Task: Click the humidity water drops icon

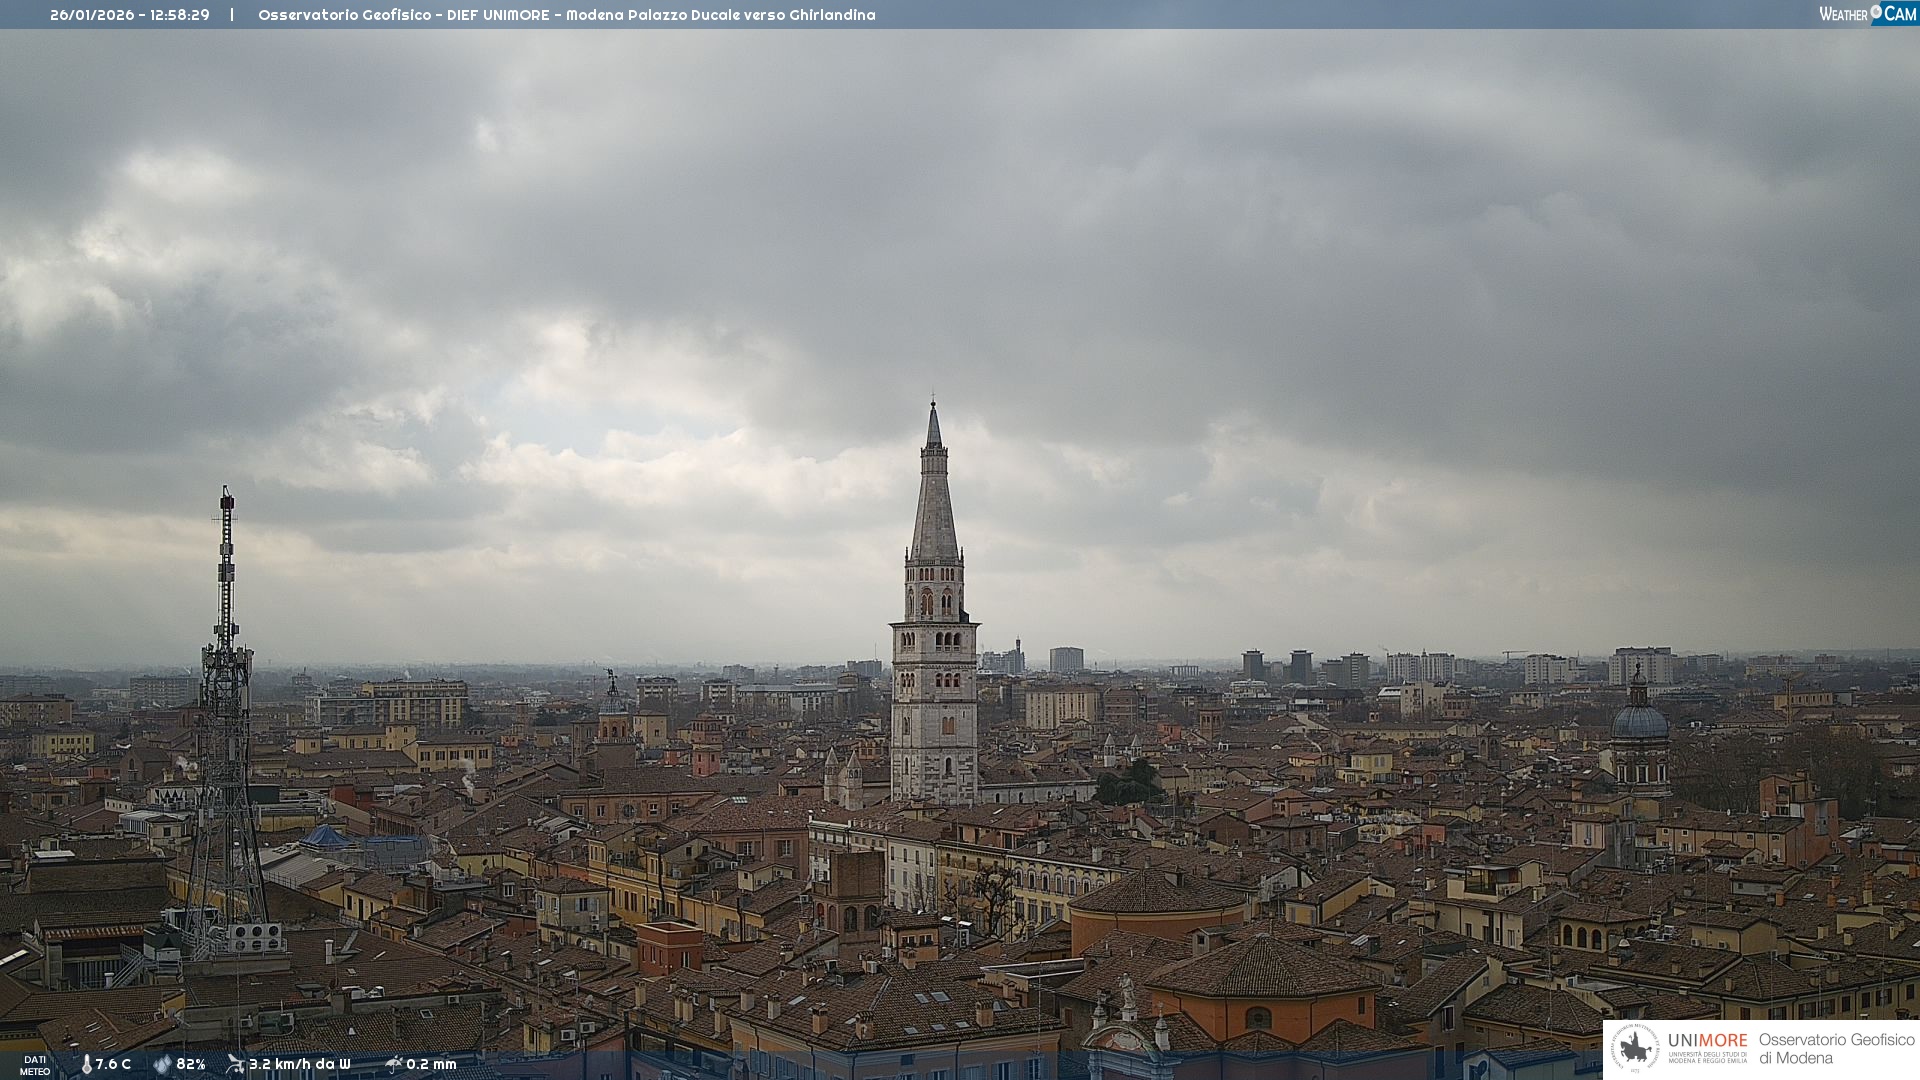Action: pyautogui.click(x=162, y=1064)
